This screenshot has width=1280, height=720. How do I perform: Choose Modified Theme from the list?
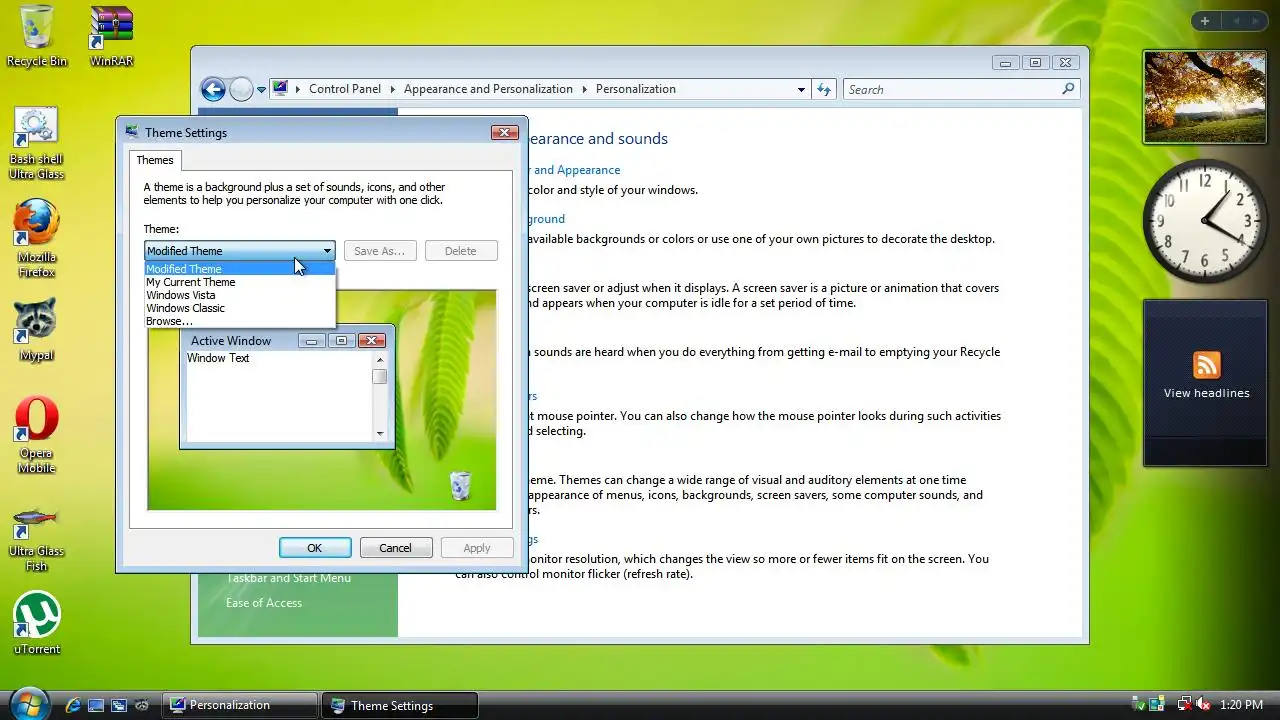pos(240,269)
